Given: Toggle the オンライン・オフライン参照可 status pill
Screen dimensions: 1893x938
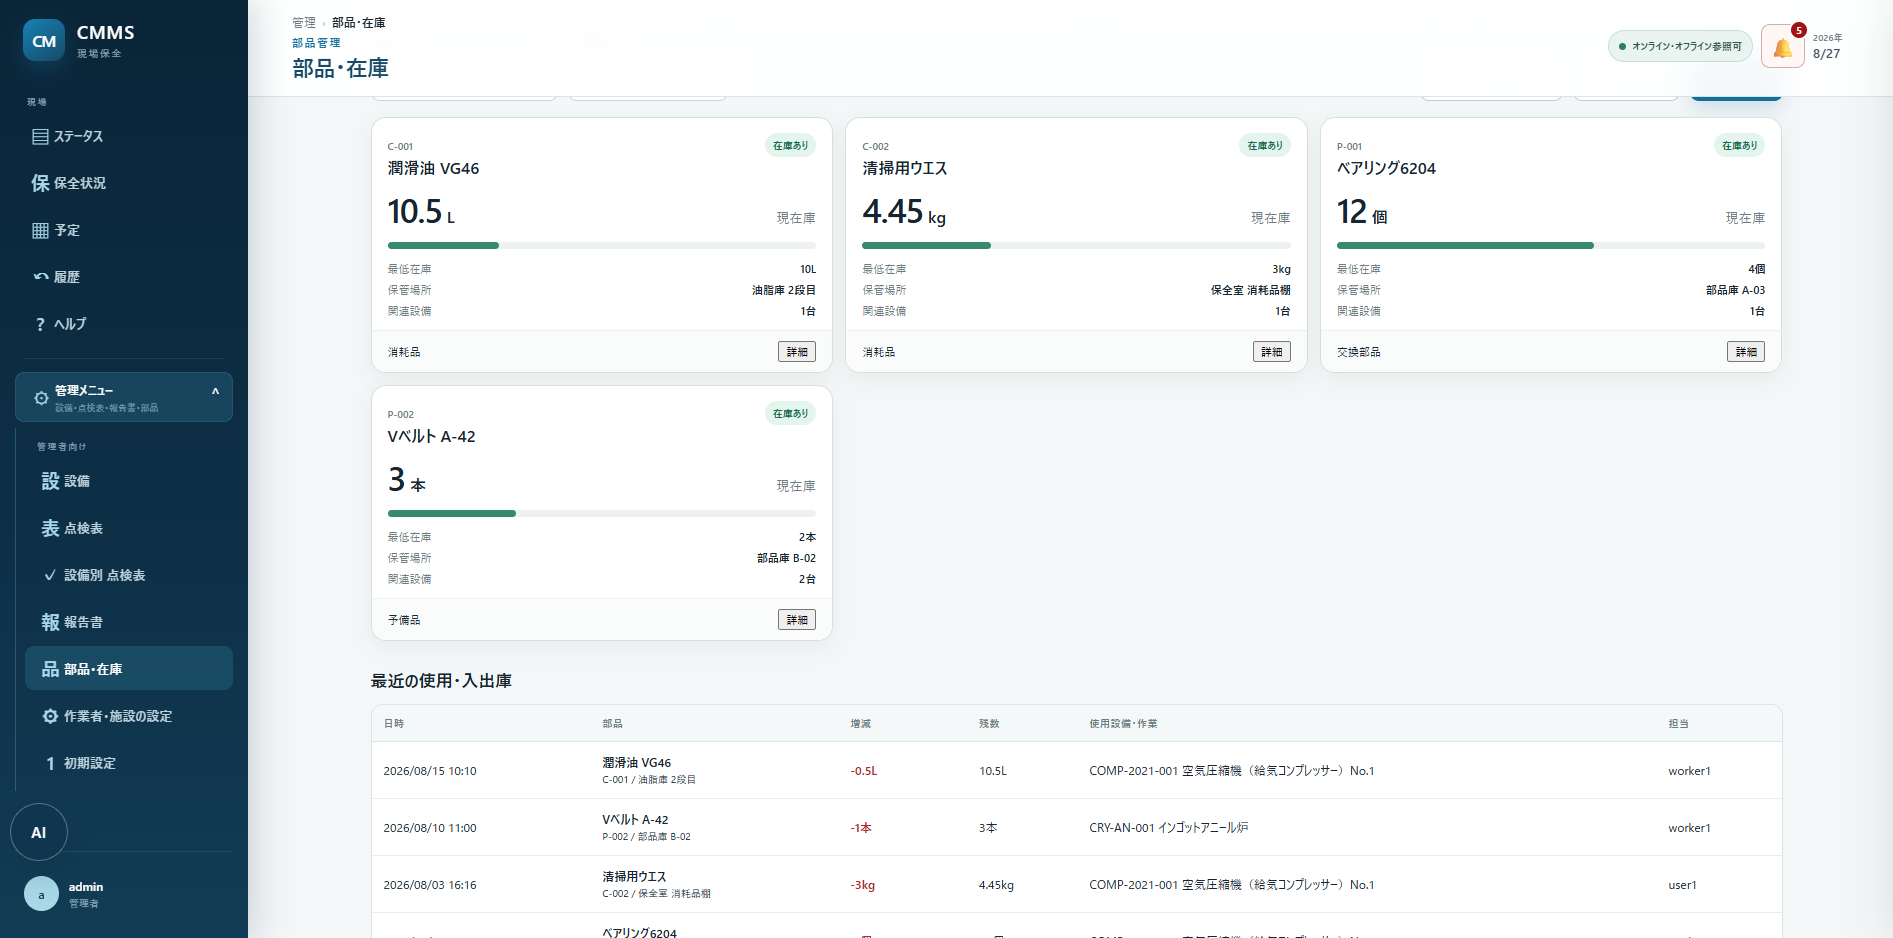Looking at the screenshot, I should 1680,46.
